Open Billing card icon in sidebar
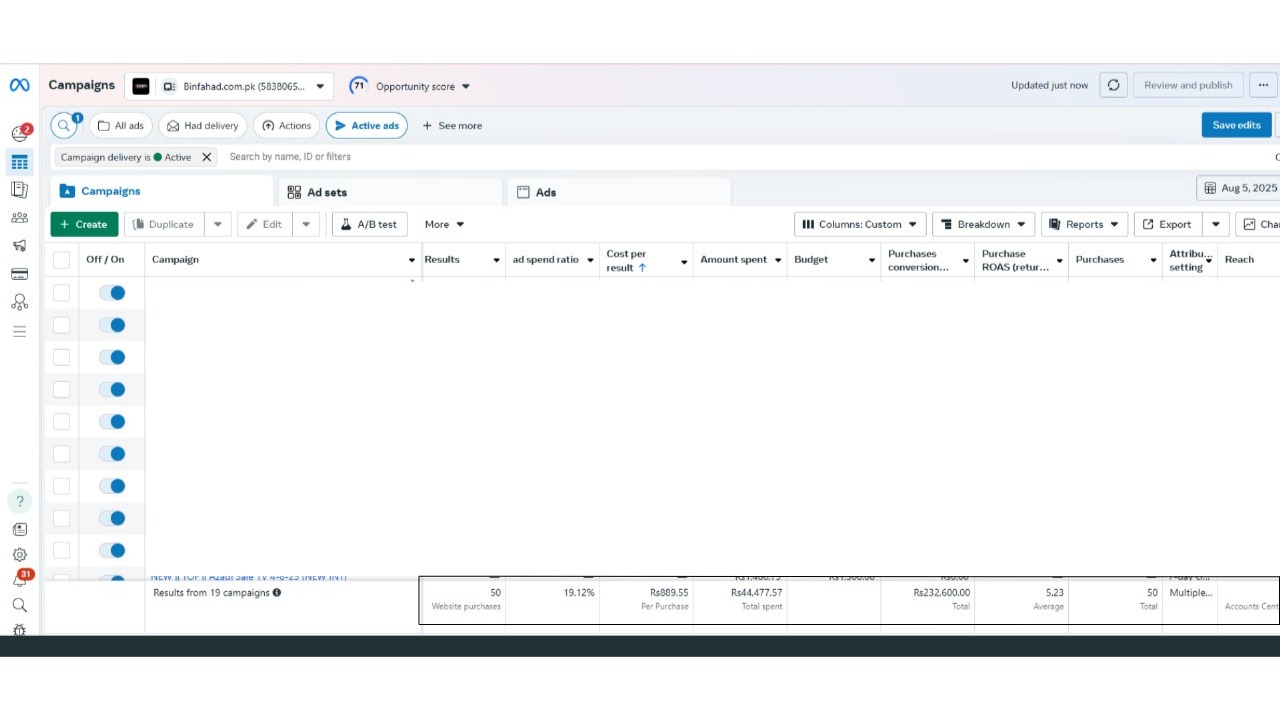 pos(19,274)
